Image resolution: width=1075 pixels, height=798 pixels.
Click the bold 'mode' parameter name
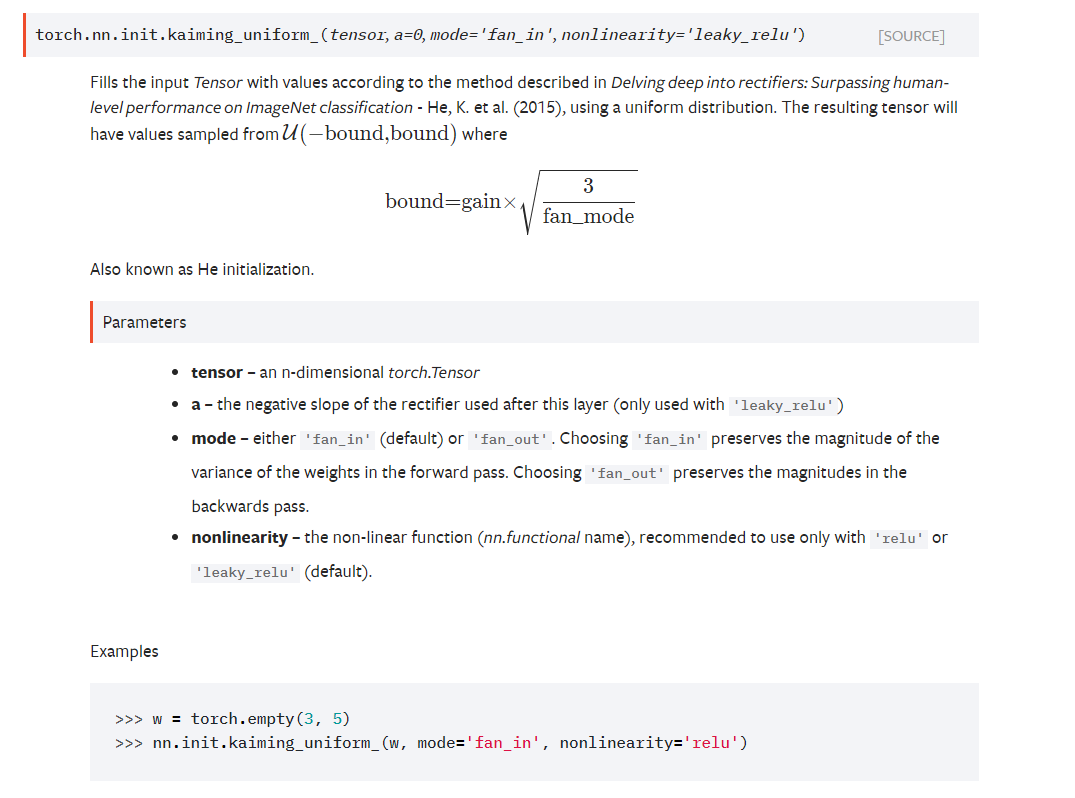pyautogui.click(x=213, y=438)
